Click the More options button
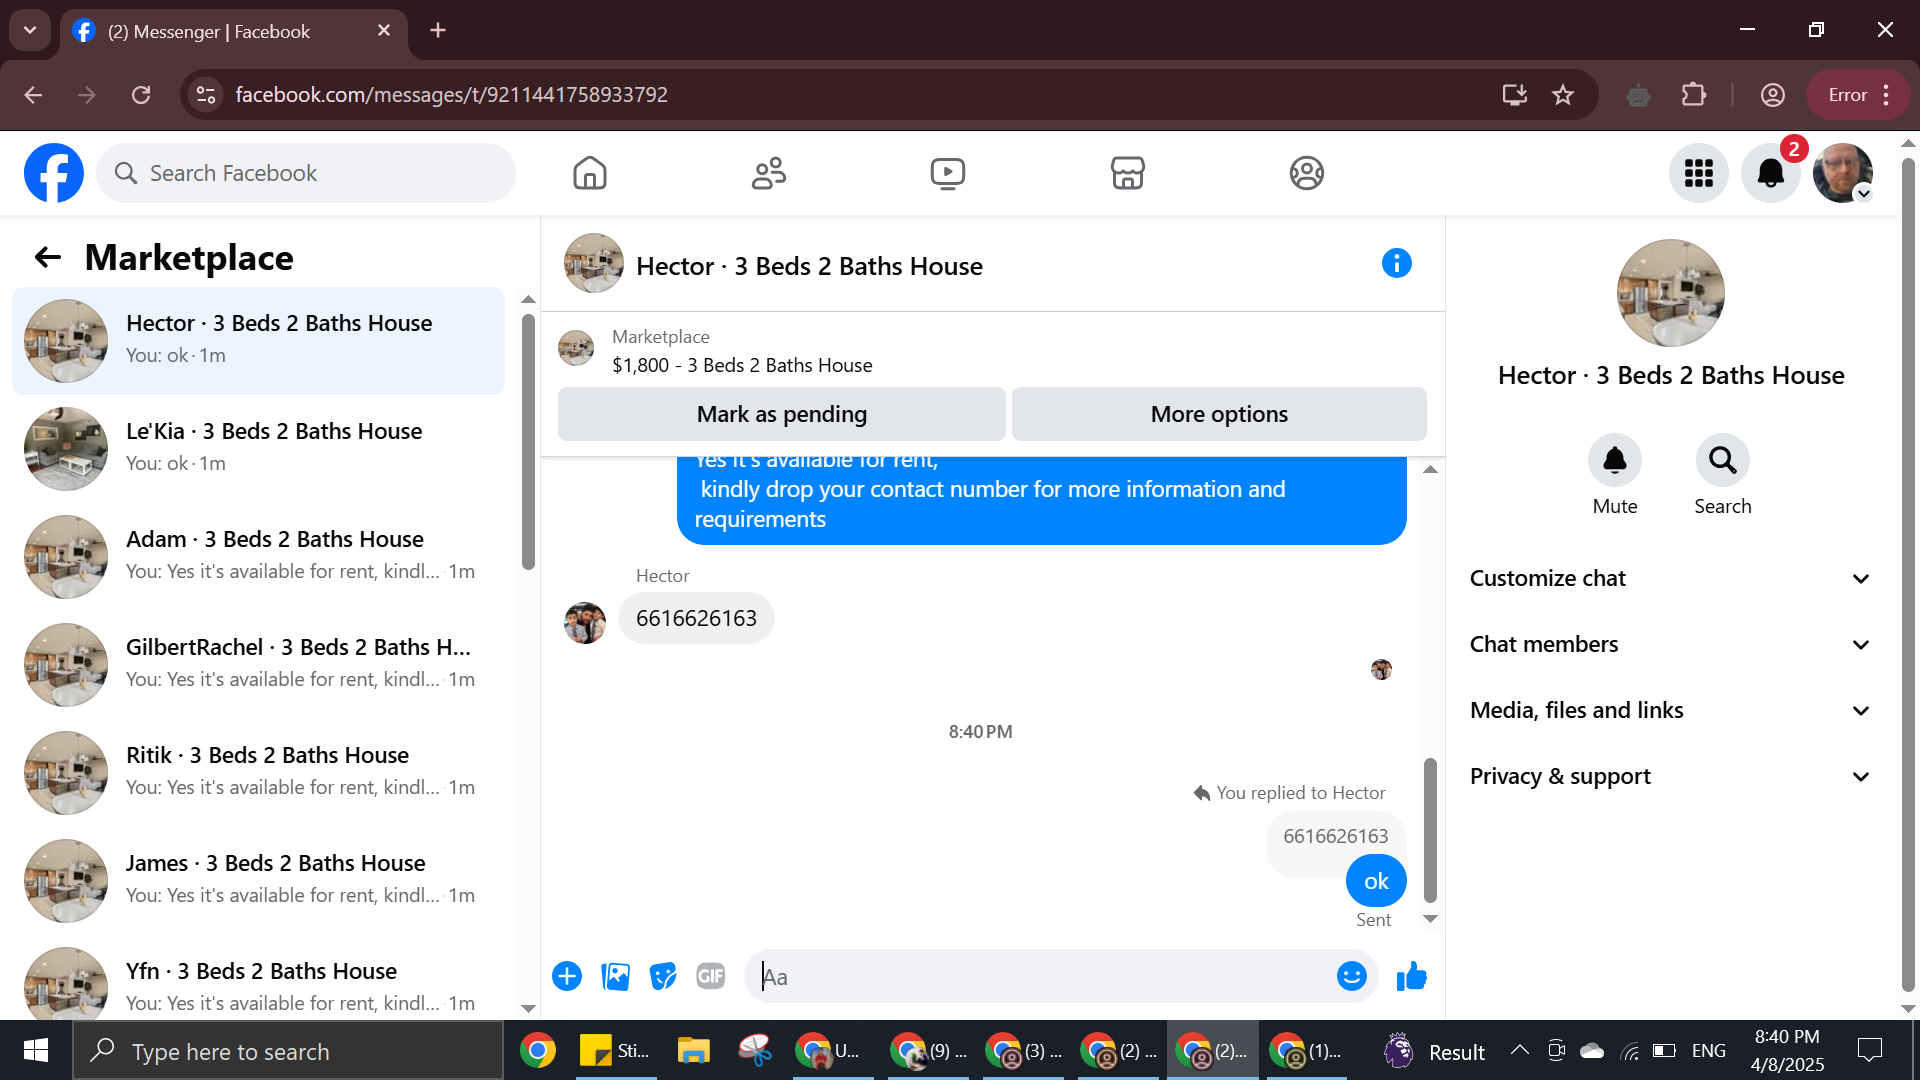This screenshot has height=1080, width=1920. tap(1218, 414)
